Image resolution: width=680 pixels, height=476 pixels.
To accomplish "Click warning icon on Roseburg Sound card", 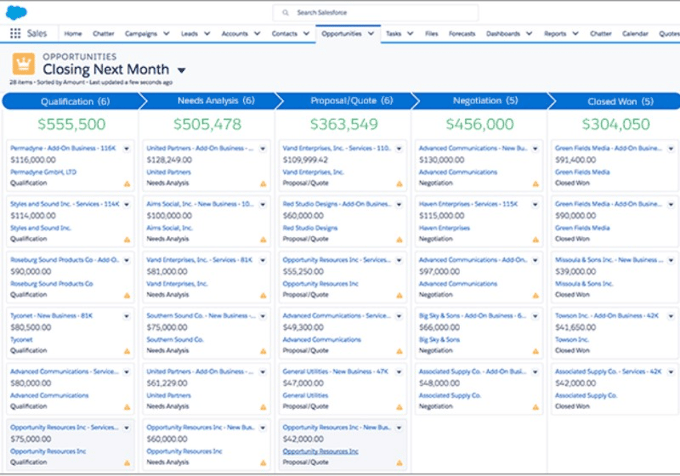I will pos(127,296).
